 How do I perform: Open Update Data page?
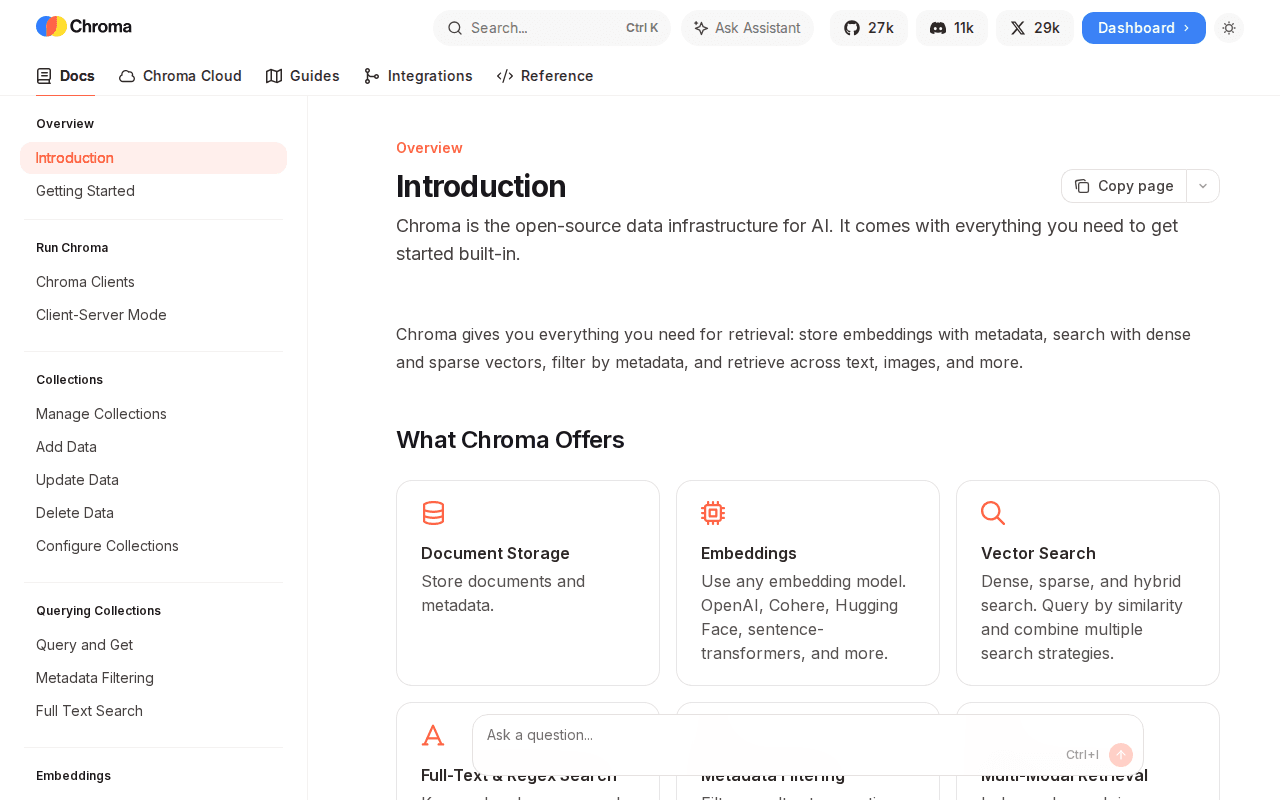77,480
